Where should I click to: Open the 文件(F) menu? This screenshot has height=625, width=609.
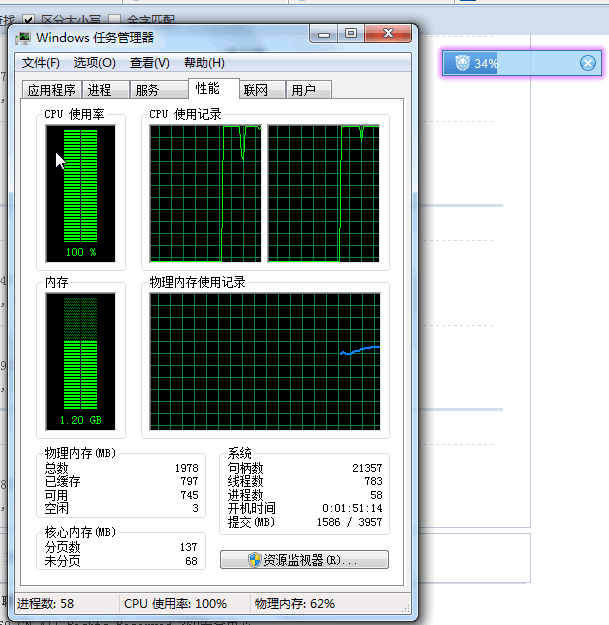41,63
